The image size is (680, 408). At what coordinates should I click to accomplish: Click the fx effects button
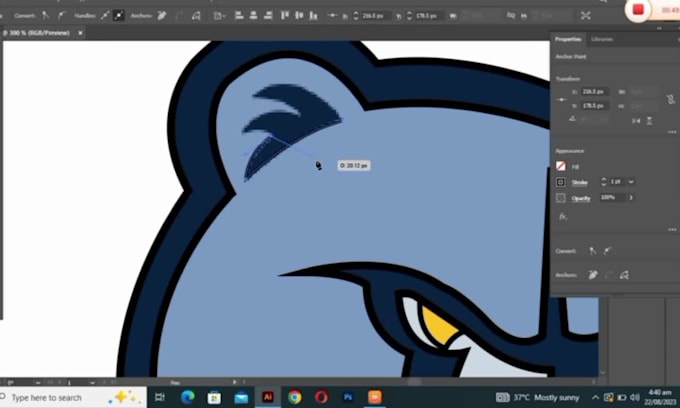click(x=563, y=216)
